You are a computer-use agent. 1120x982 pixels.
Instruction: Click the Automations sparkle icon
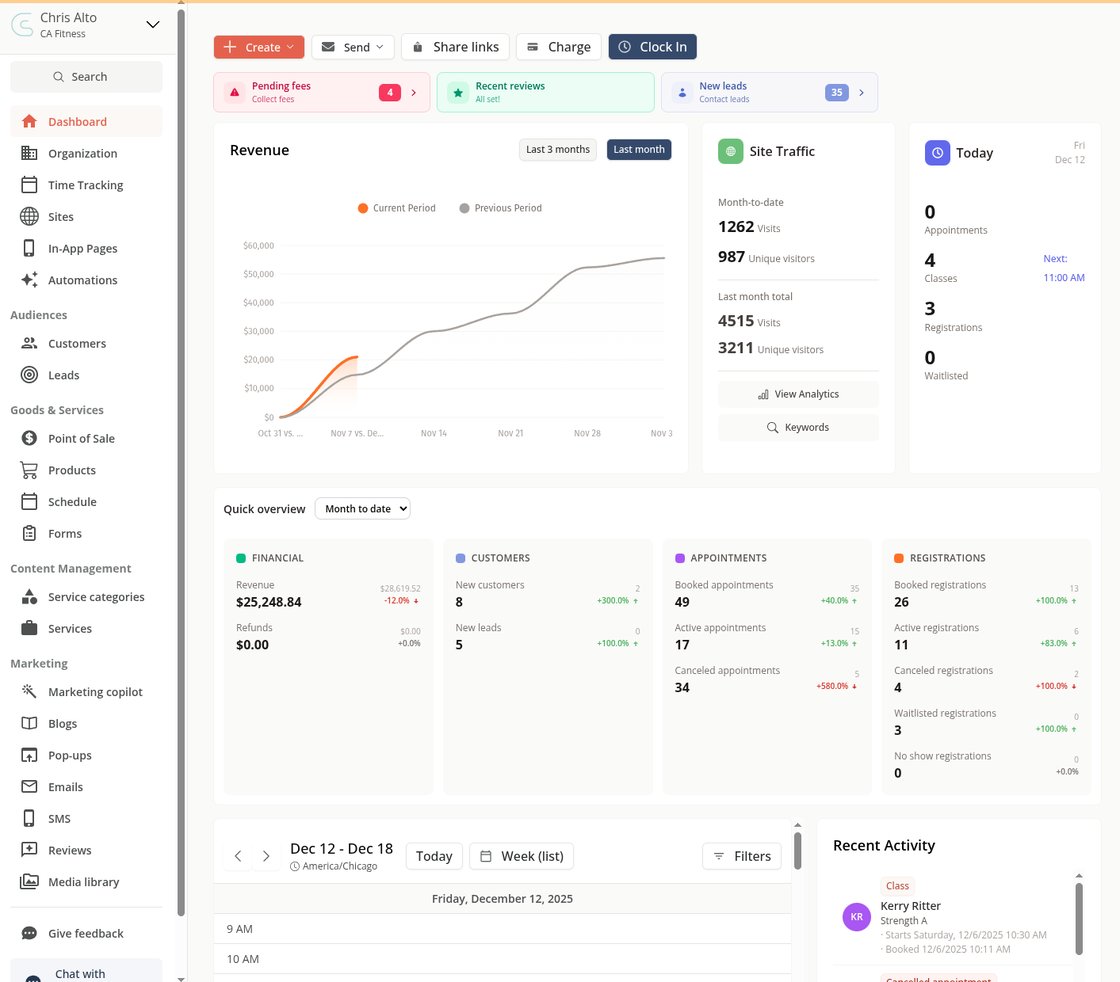click(x=29, y=280)
